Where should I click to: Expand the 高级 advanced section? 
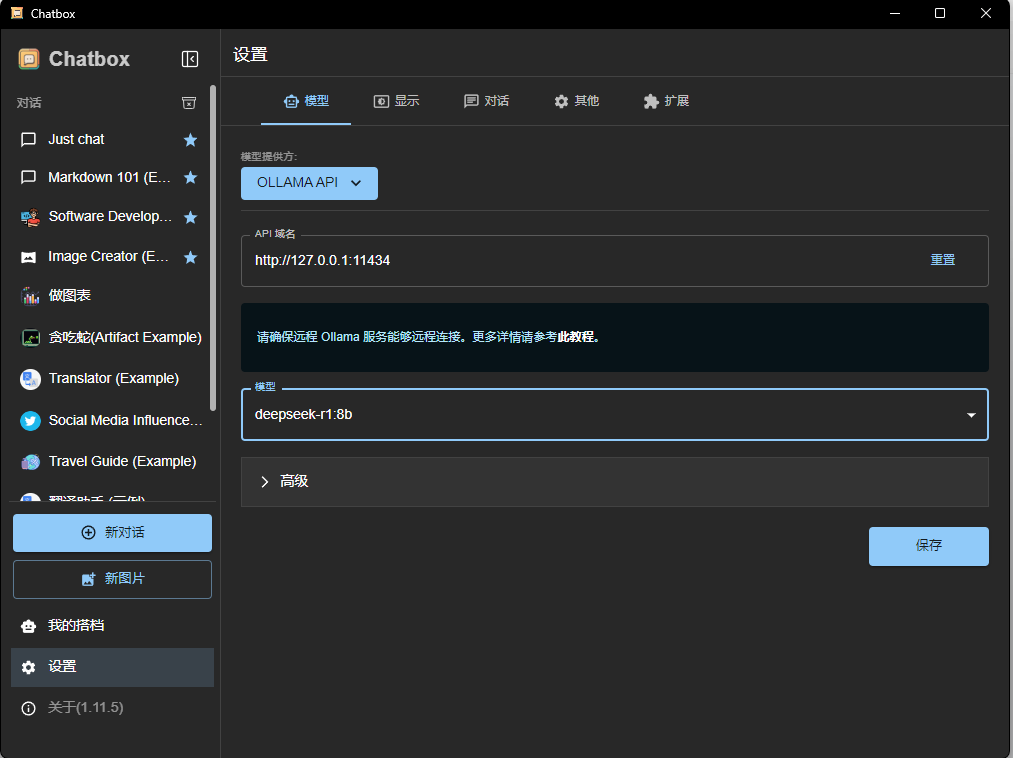click(614, 481)
